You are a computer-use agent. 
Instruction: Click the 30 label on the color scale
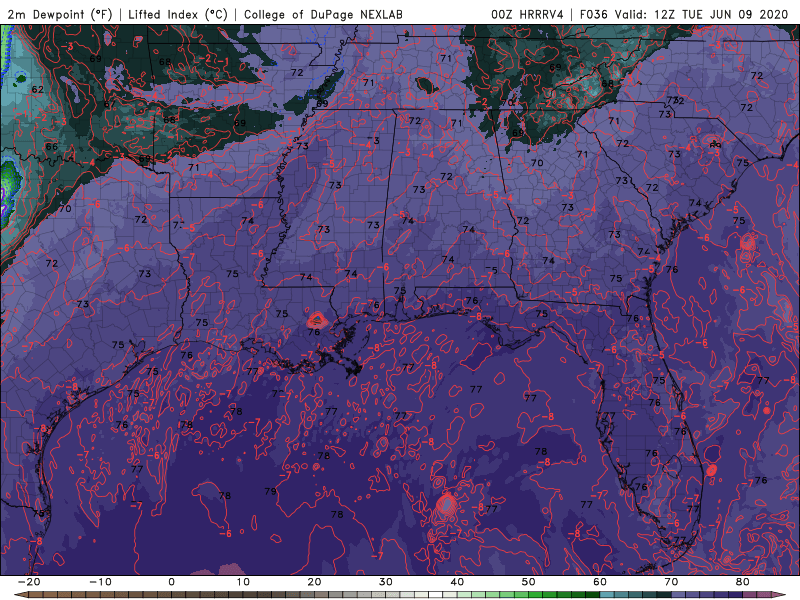pos(386,582)
